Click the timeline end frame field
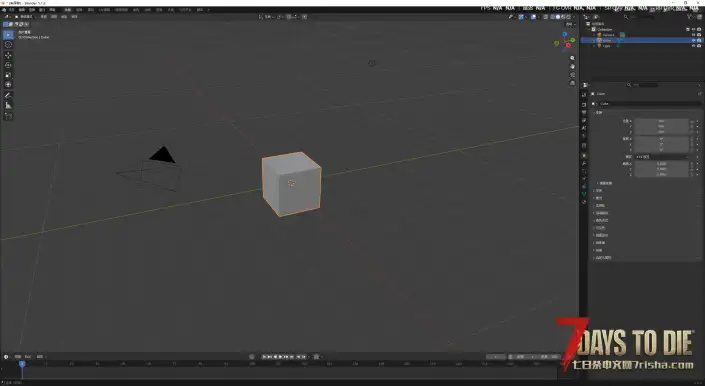The image size is (705, 386). pos(550,357)
